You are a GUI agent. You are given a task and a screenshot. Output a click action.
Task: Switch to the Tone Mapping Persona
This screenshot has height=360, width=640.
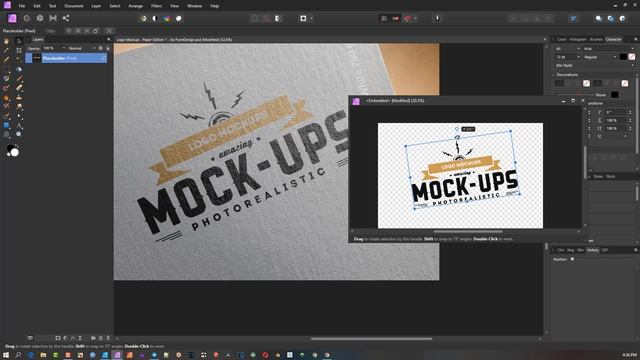point(53,18)
